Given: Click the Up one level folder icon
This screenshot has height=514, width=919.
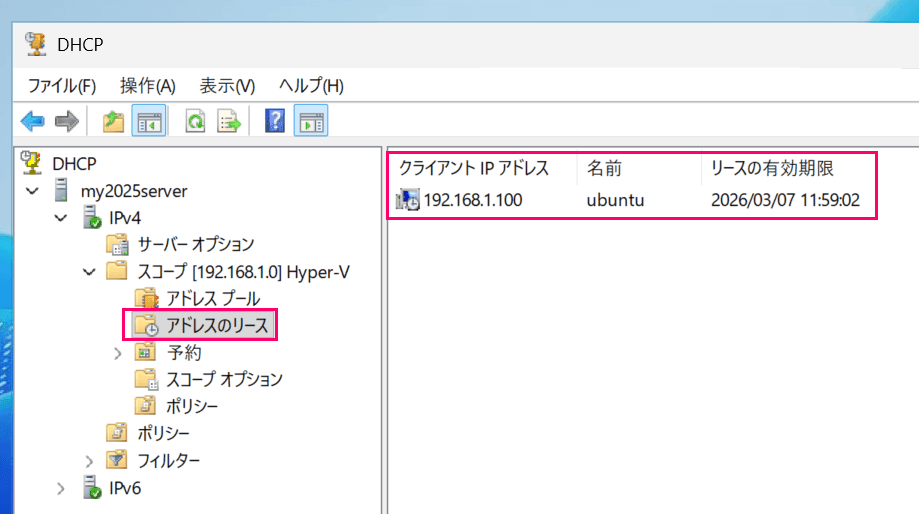Looking at the screenshot, I should click(113, 121).
